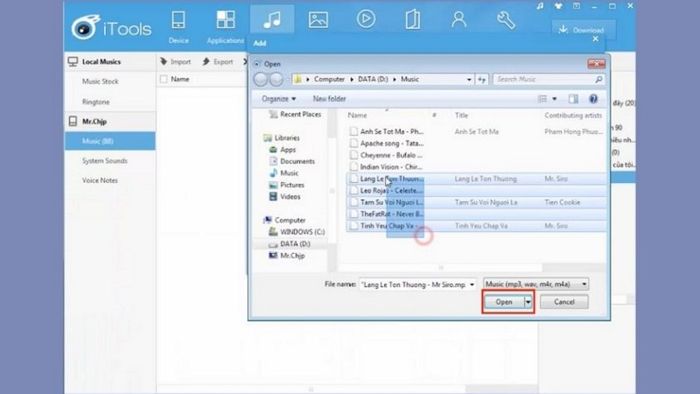
Task: Click Music in the address breadcrumb
Action: [x=409, y=79]
